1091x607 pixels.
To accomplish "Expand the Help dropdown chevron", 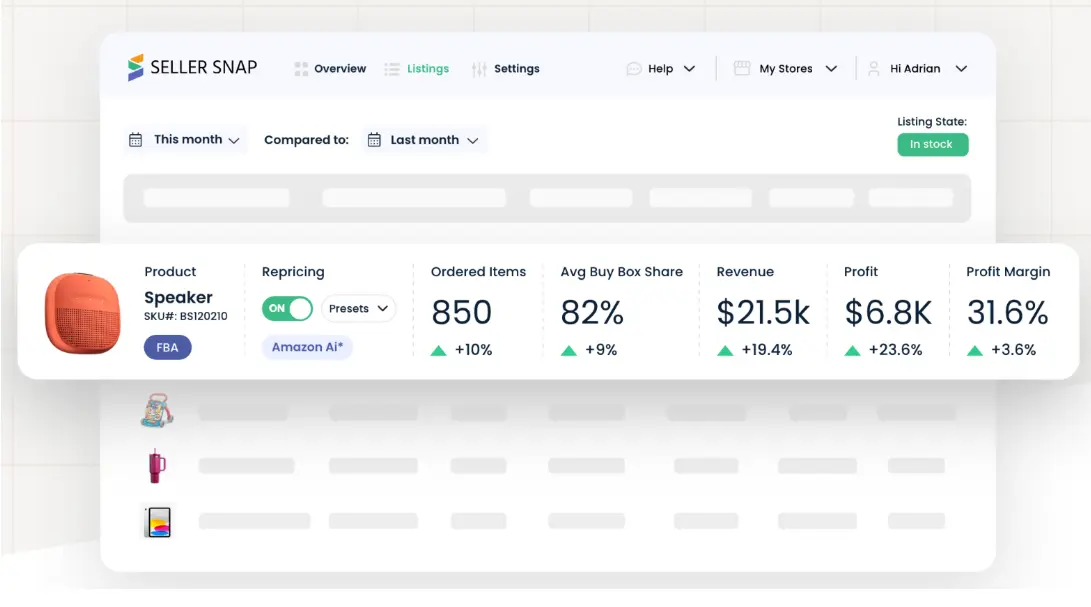I will 690,69.
